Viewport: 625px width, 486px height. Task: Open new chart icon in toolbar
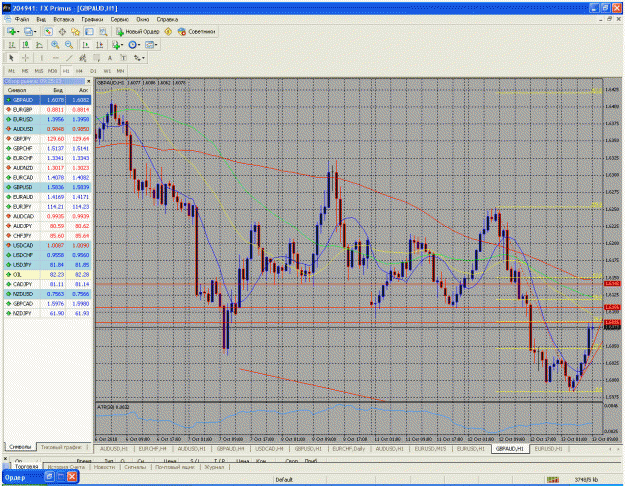coord(13,31)
